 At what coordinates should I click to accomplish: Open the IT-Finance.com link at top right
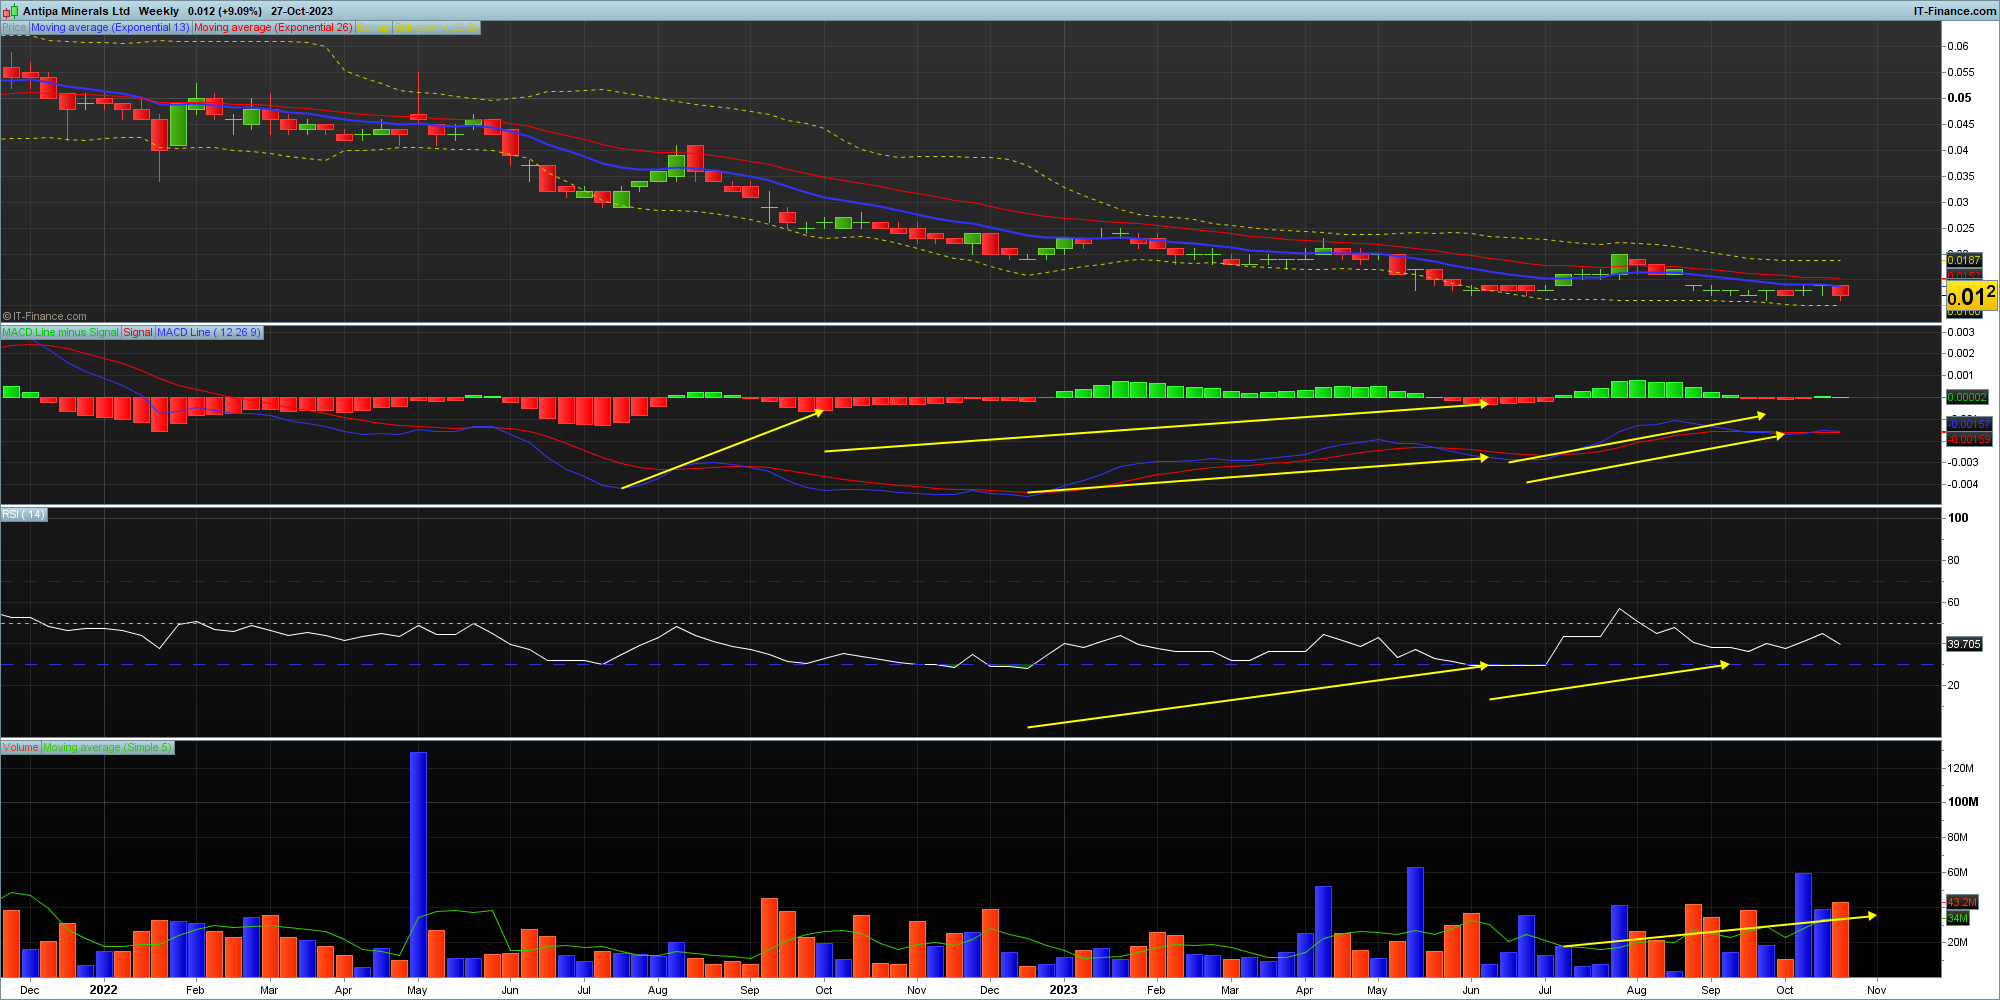tap(1954, 11)
